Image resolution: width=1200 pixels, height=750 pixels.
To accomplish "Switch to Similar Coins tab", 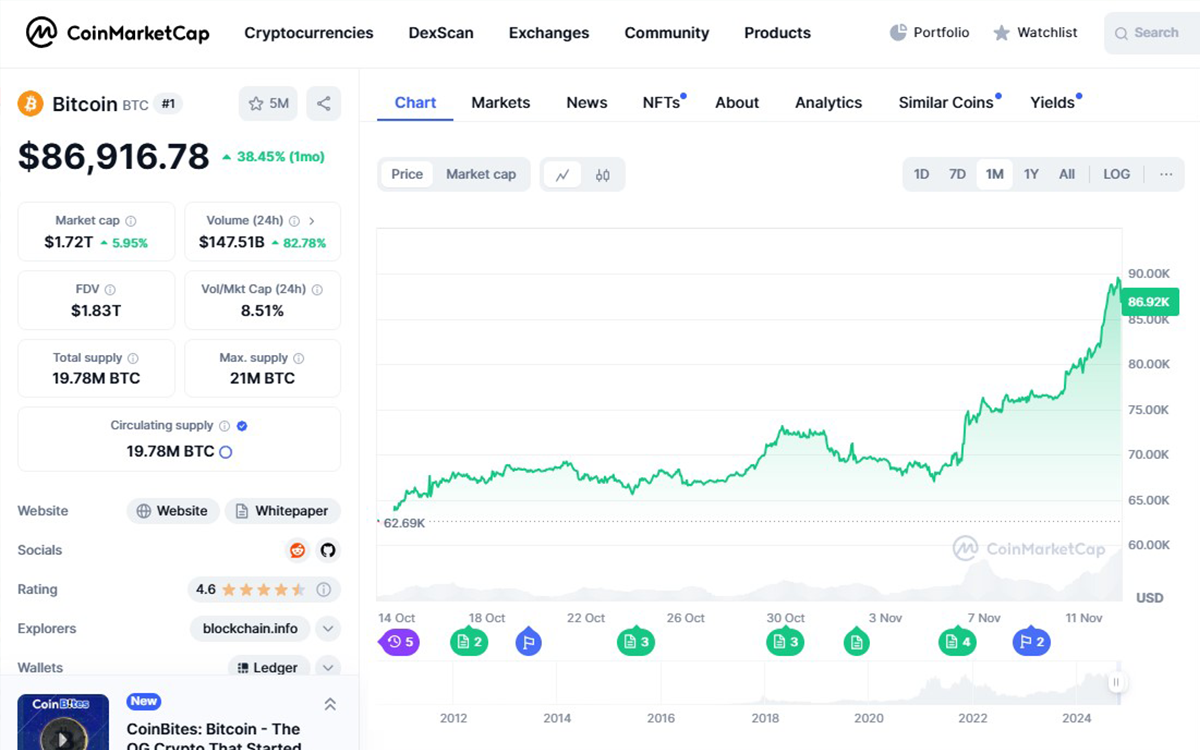I will (x=948, y=102).
